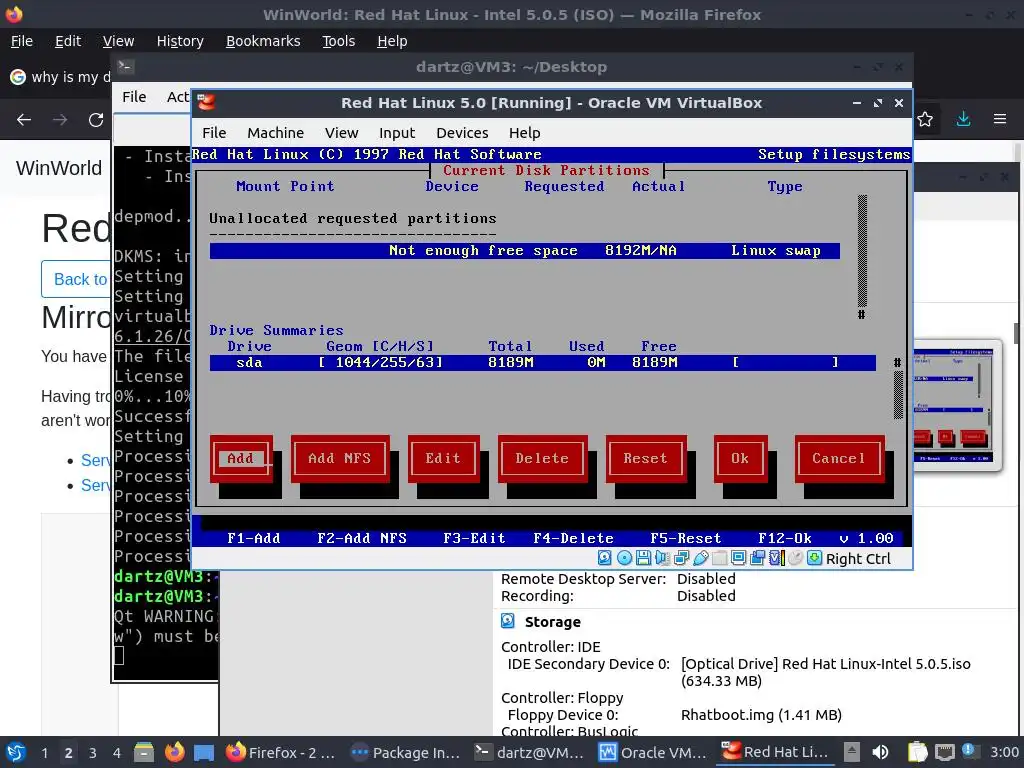Switch to 'Oracle VM...' taskbar window
1024x768 pixels.
coord(653,752)
